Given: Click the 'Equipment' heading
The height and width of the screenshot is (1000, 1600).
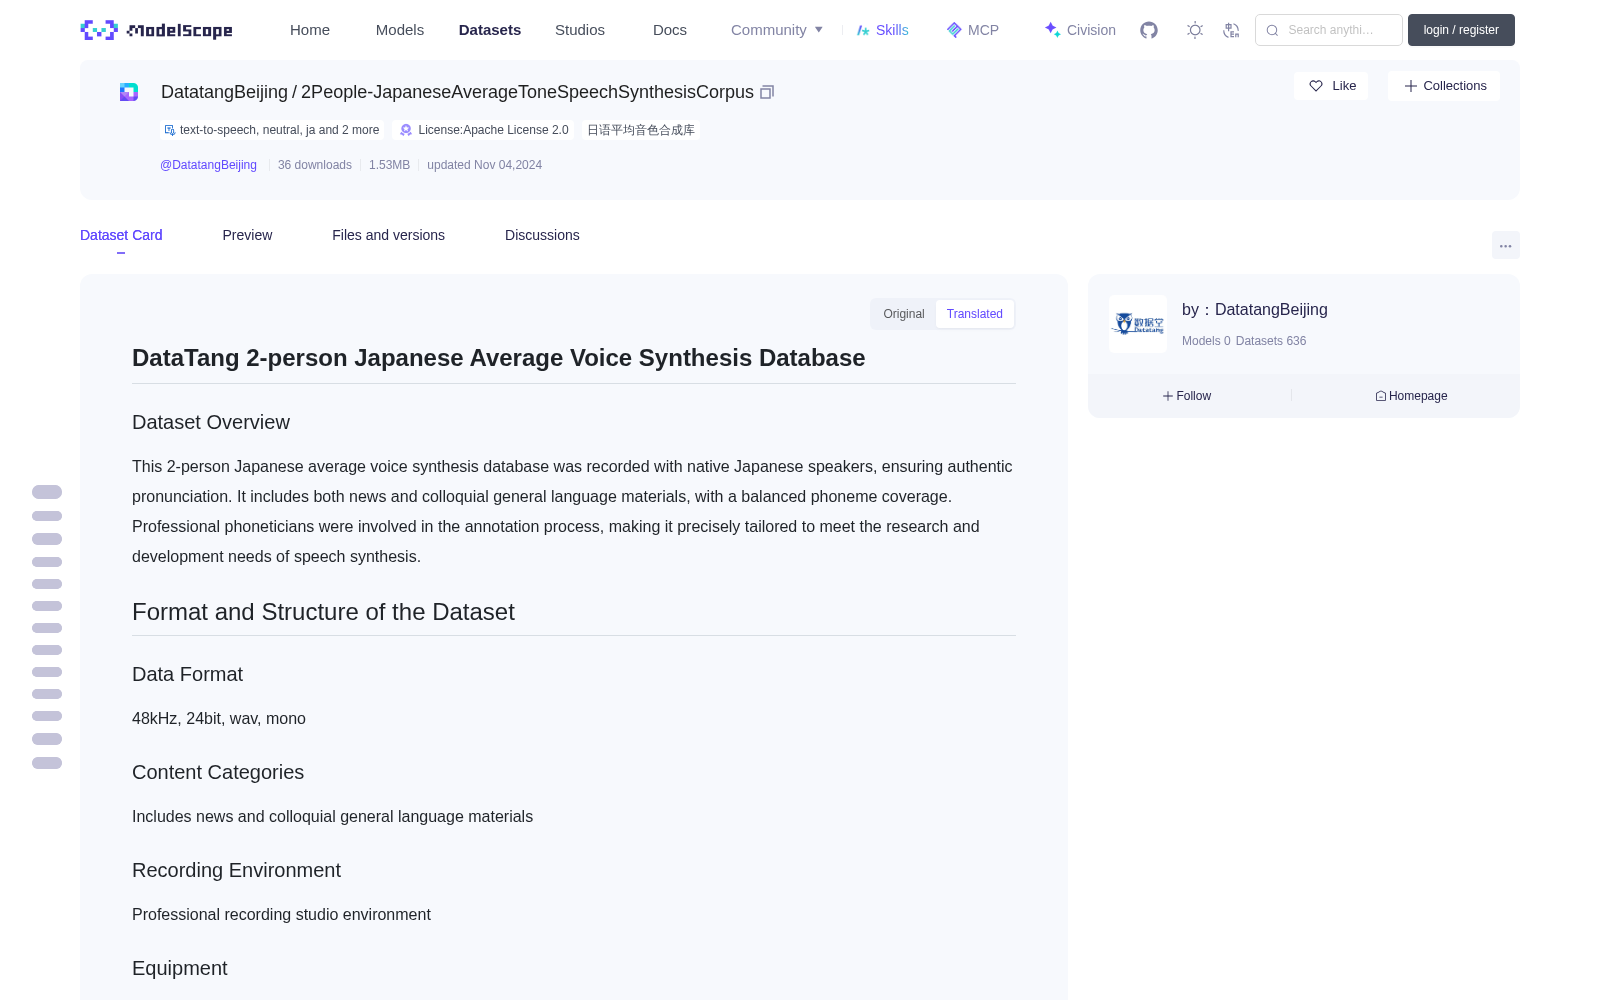Looking at the screenshot, I should tap(180, 968).
